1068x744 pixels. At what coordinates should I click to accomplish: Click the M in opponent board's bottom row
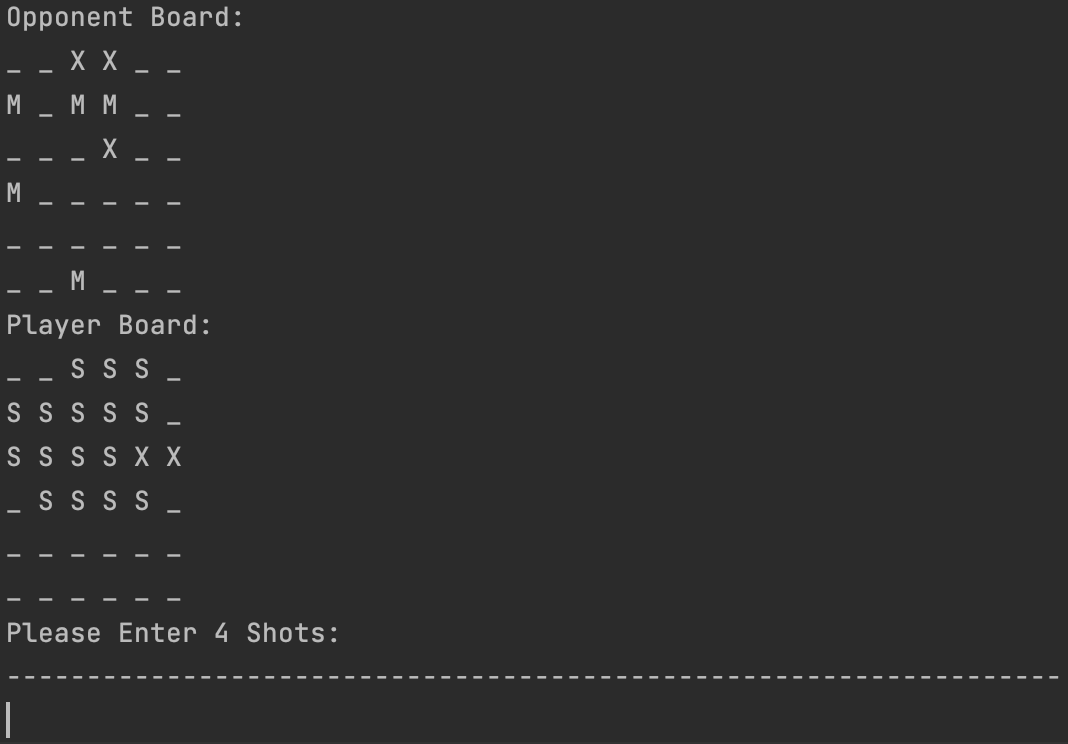pyautogui.click(x=78, y=282)
